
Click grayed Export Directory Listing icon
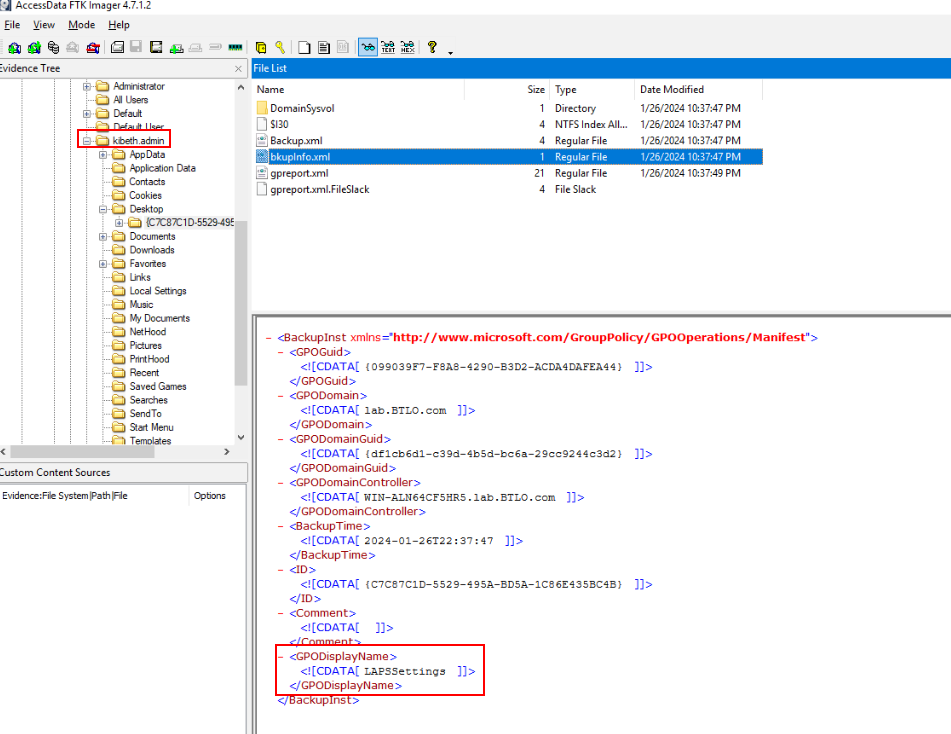(x=343, y=47)
